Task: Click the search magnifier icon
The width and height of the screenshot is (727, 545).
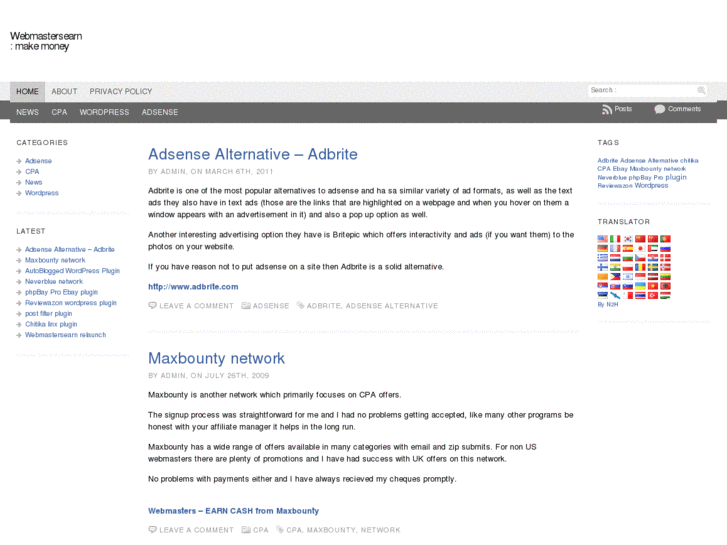Action: pyautogui.click(x=701, y=90)
